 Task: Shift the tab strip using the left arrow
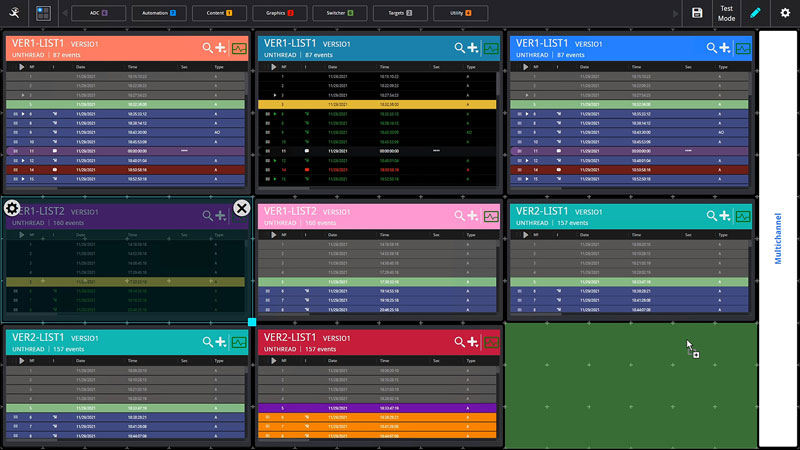[64, 13]
